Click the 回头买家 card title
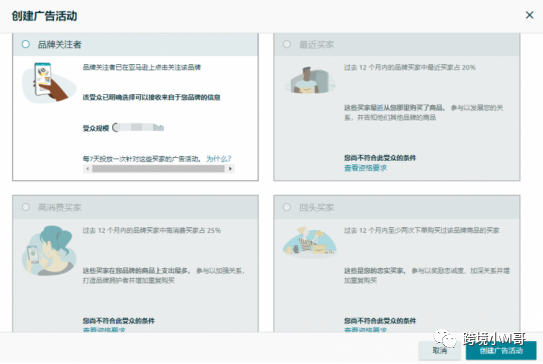This screenshot has width=543, height=364. (x=317, y=207)
